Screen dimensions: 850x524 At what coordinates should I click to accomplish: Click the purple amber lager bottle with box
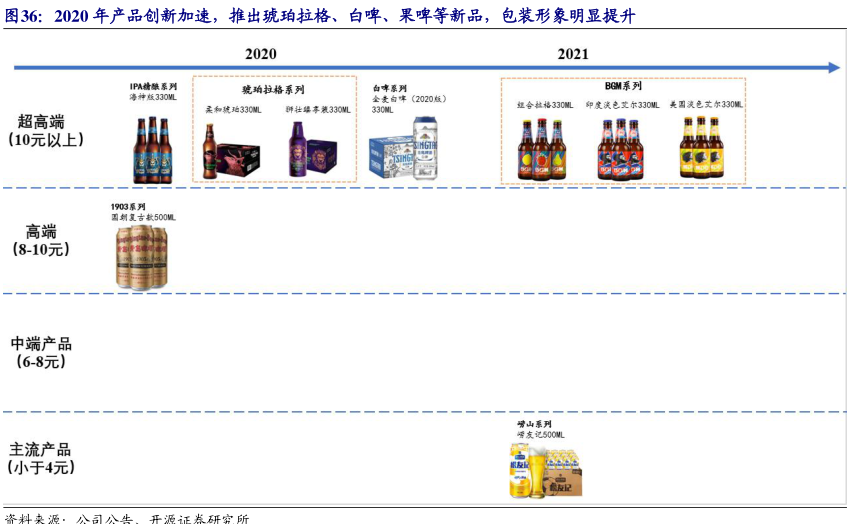click(x=318, y=151)
